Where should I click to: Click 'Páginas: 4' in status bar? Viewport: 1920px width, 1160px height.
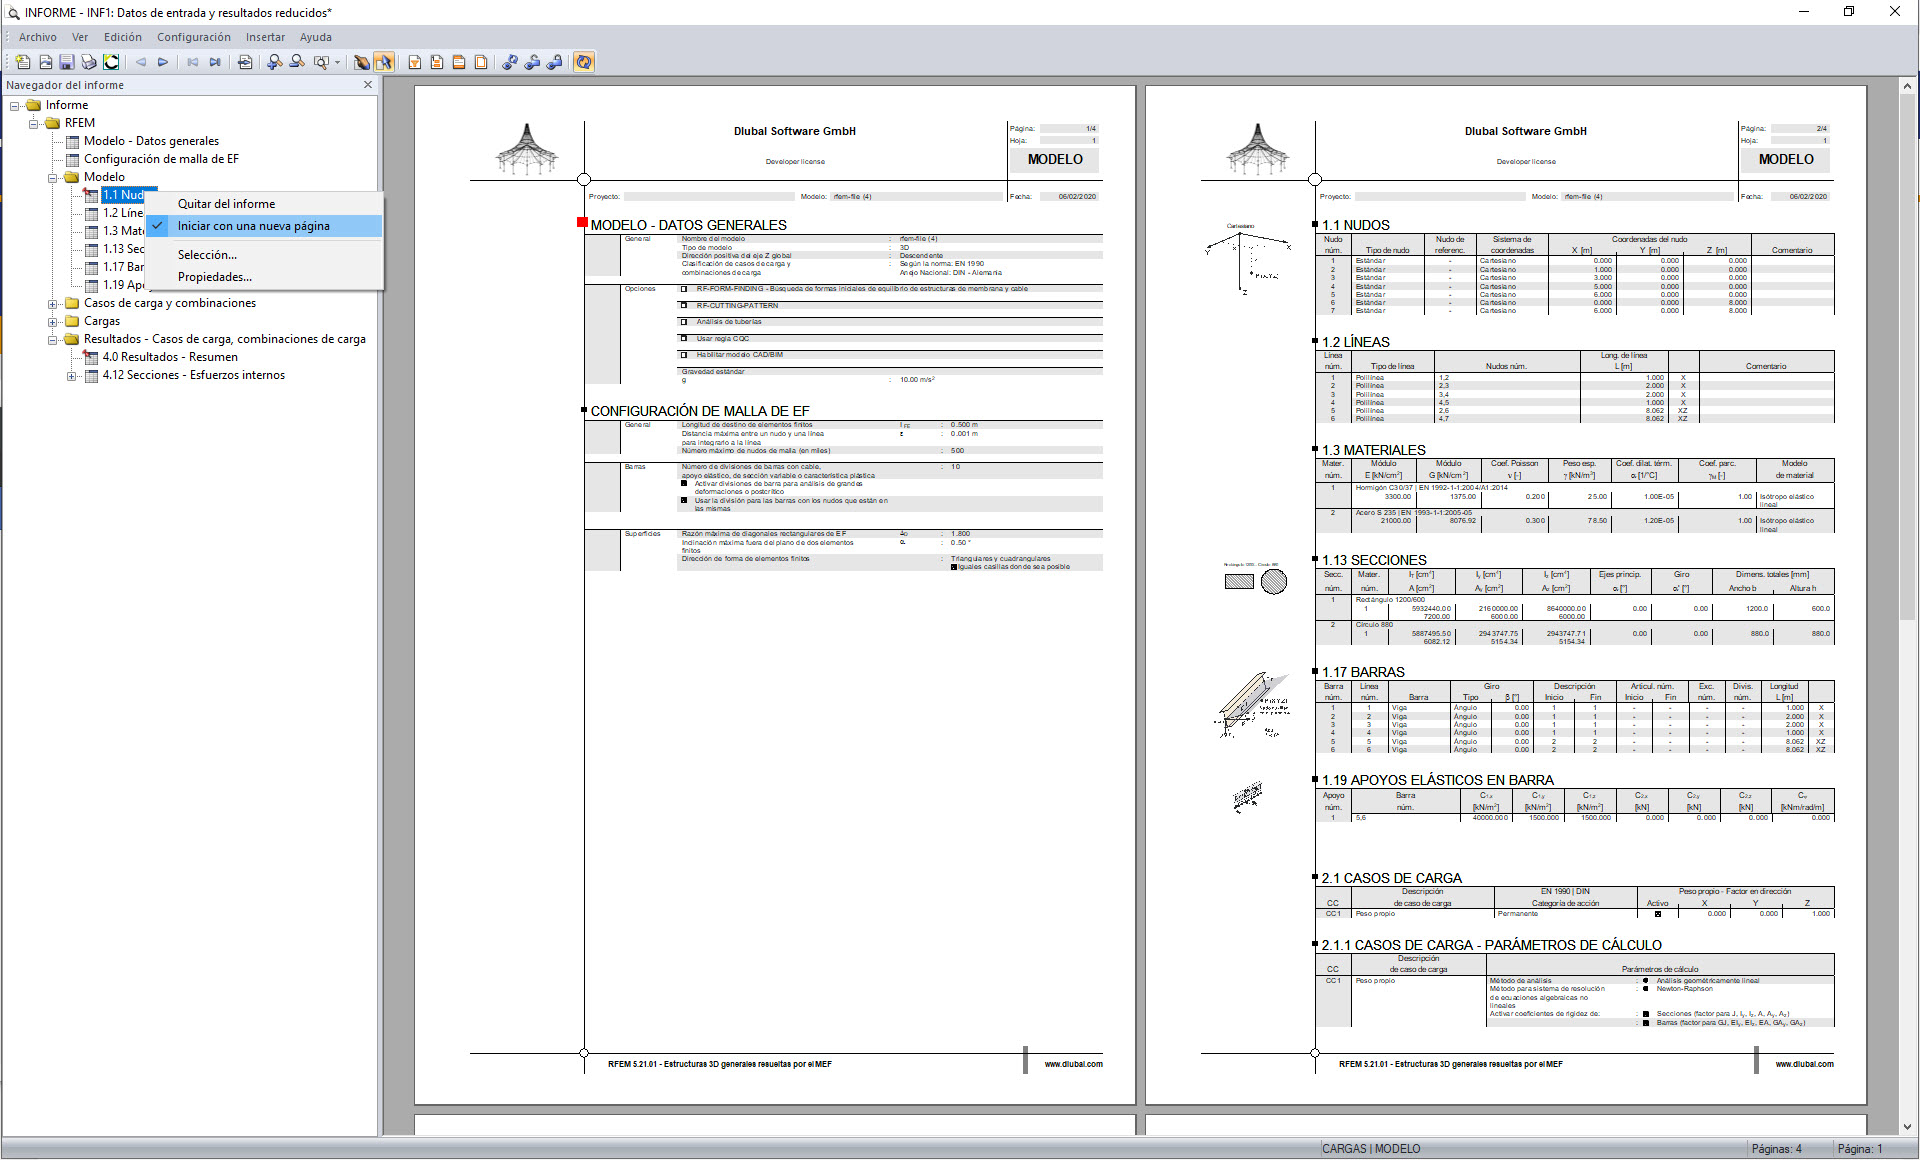[x=1776, y=1149]
